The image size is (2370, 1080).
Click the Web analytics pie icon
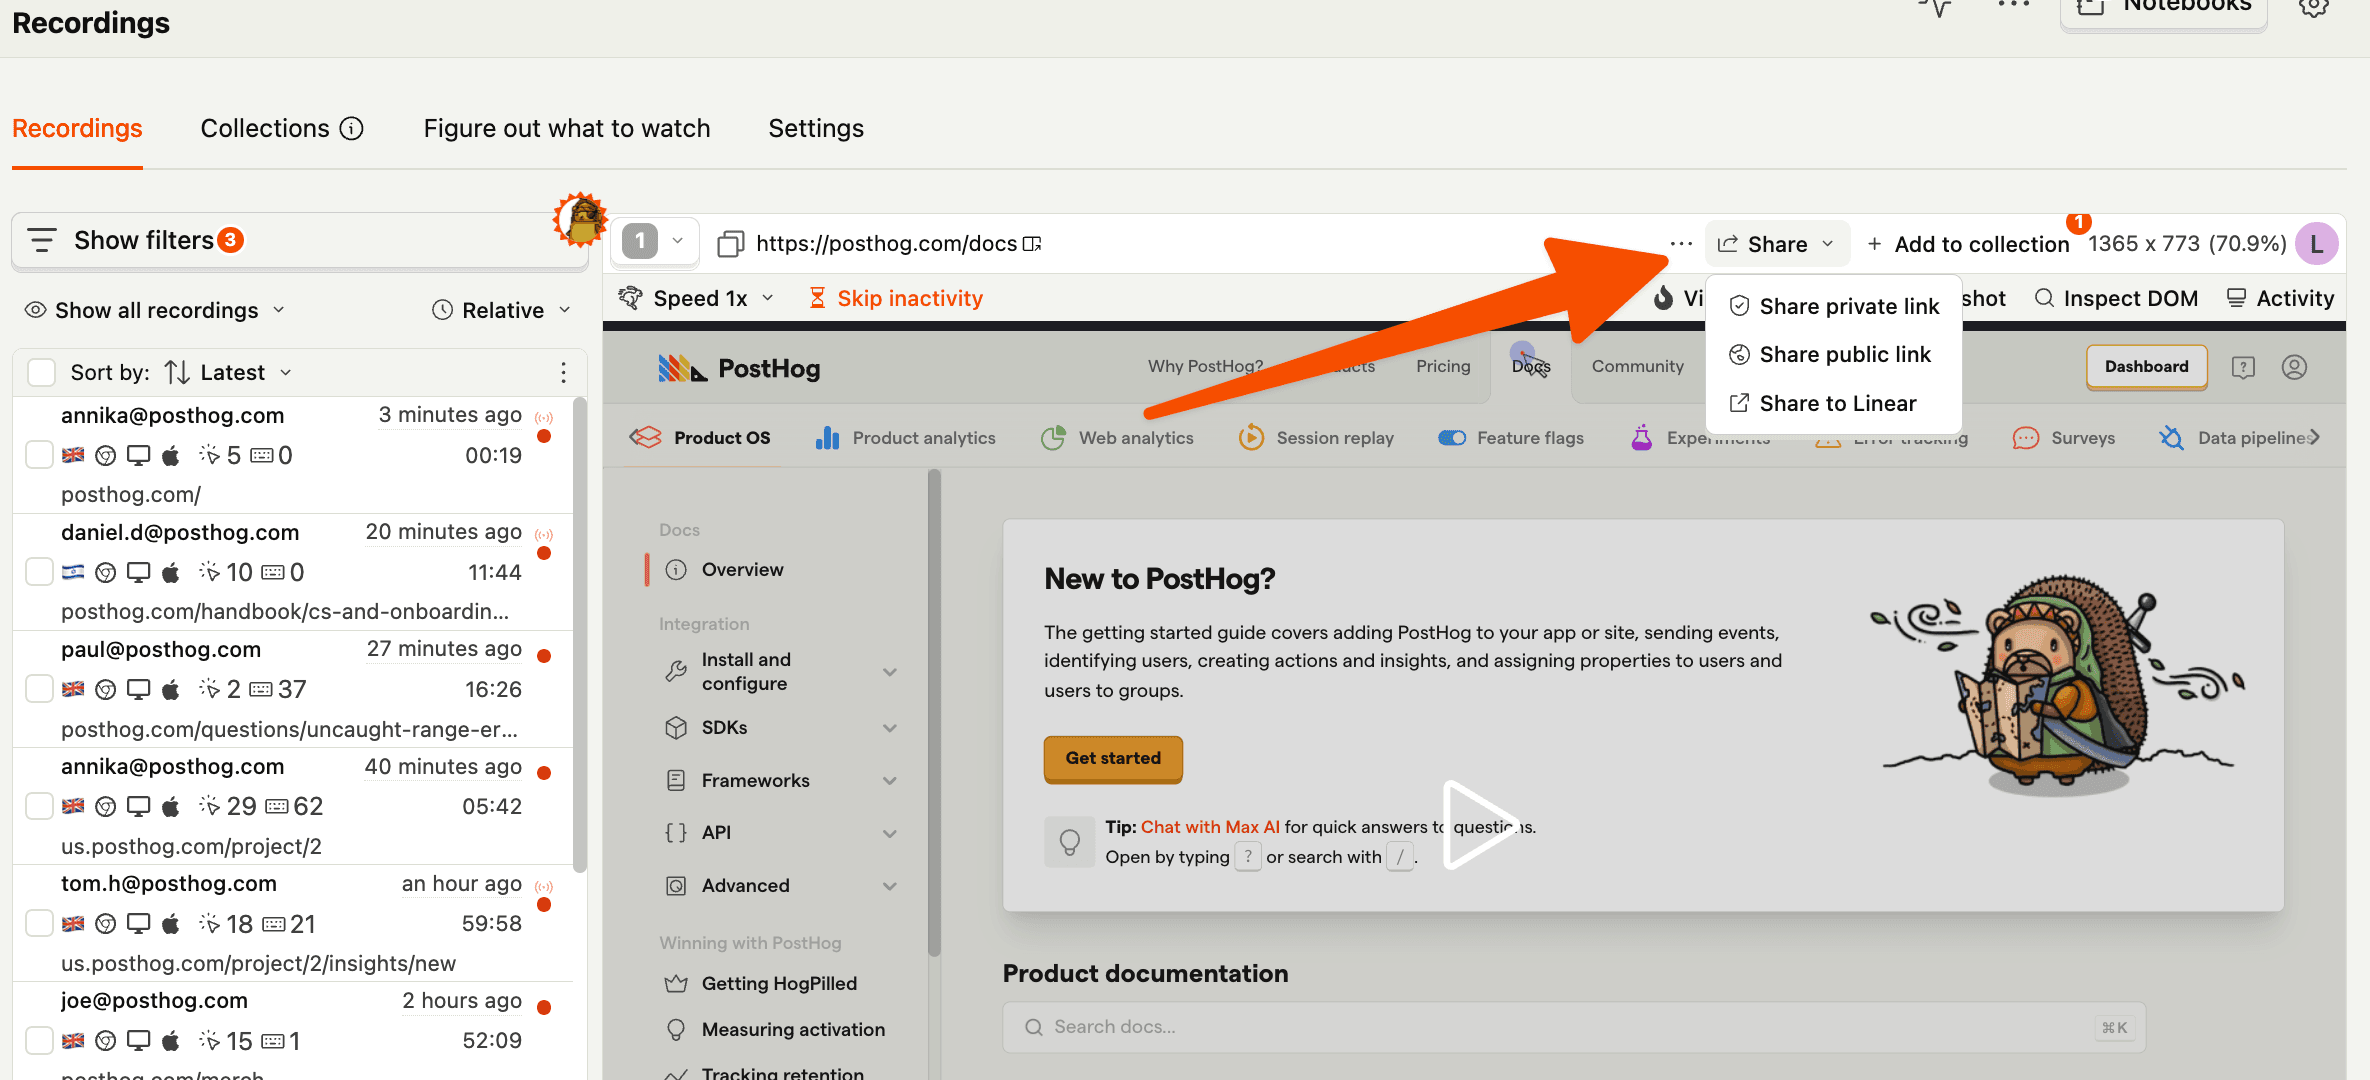[x=1053, y=438]
